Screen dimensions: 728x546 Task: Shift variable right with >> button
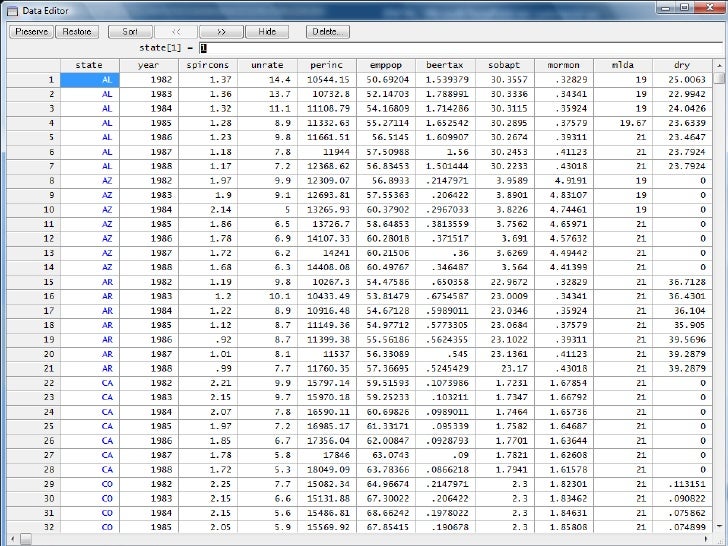[x=221, y=32]
